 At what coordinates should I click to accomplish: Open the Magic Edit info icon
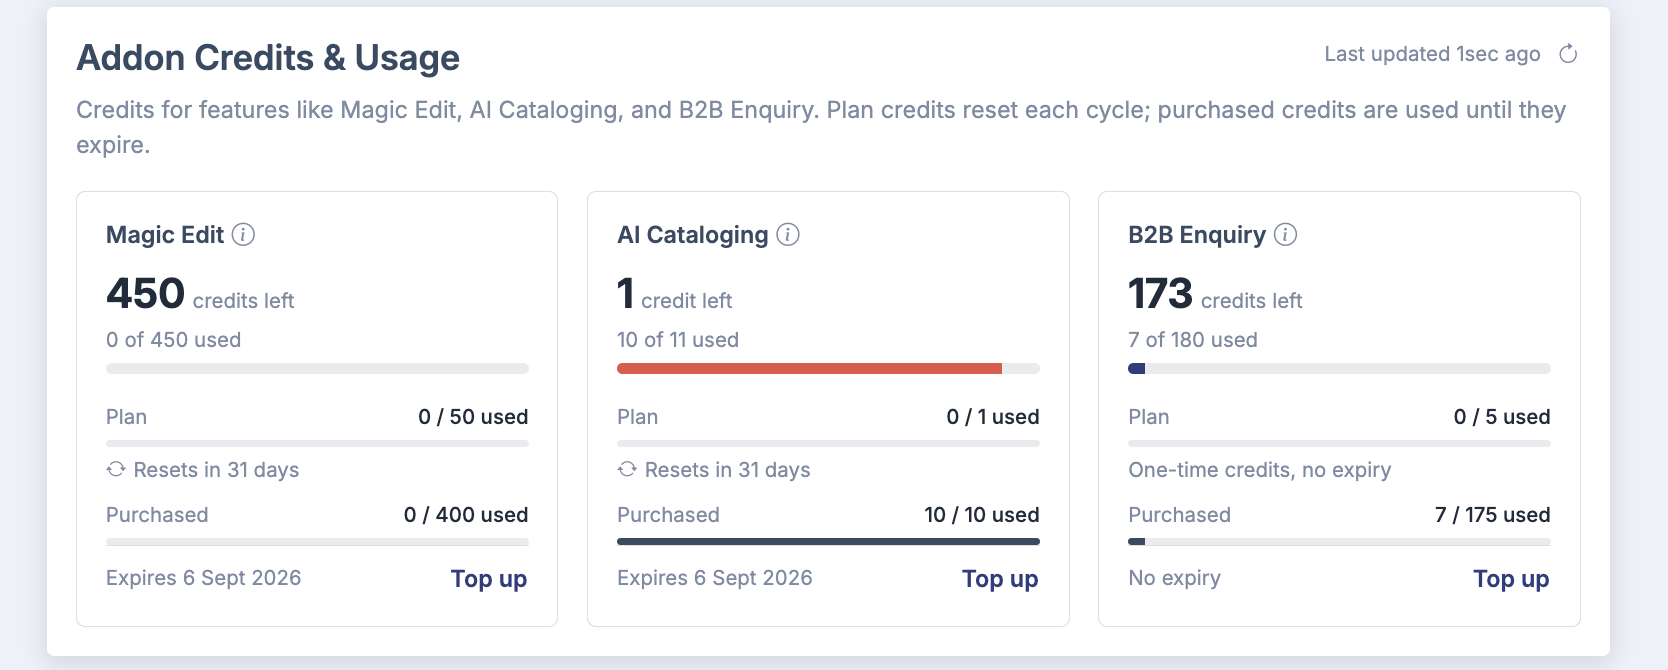coord(243,235)
